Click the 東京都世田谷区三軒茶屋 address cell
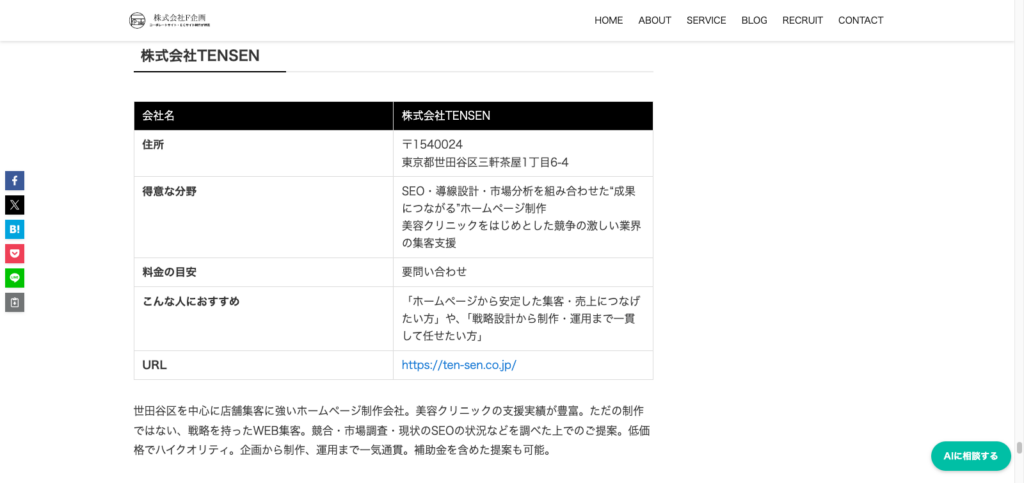Viewport: 1024px width, 483px height. (485, 162)
